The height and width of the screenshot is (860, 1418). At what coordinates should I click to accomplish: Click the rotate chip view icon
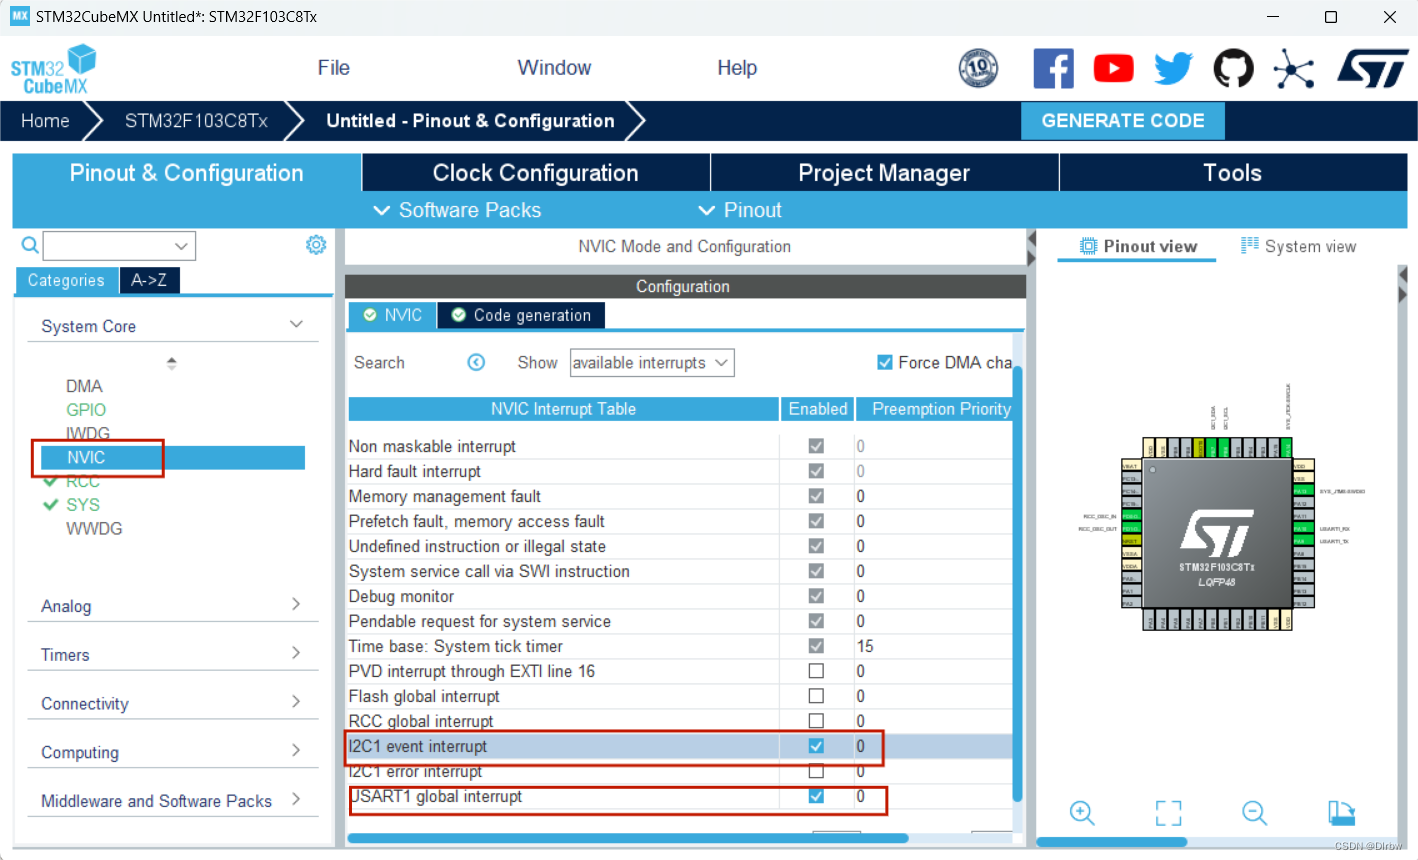[1341, 812]
